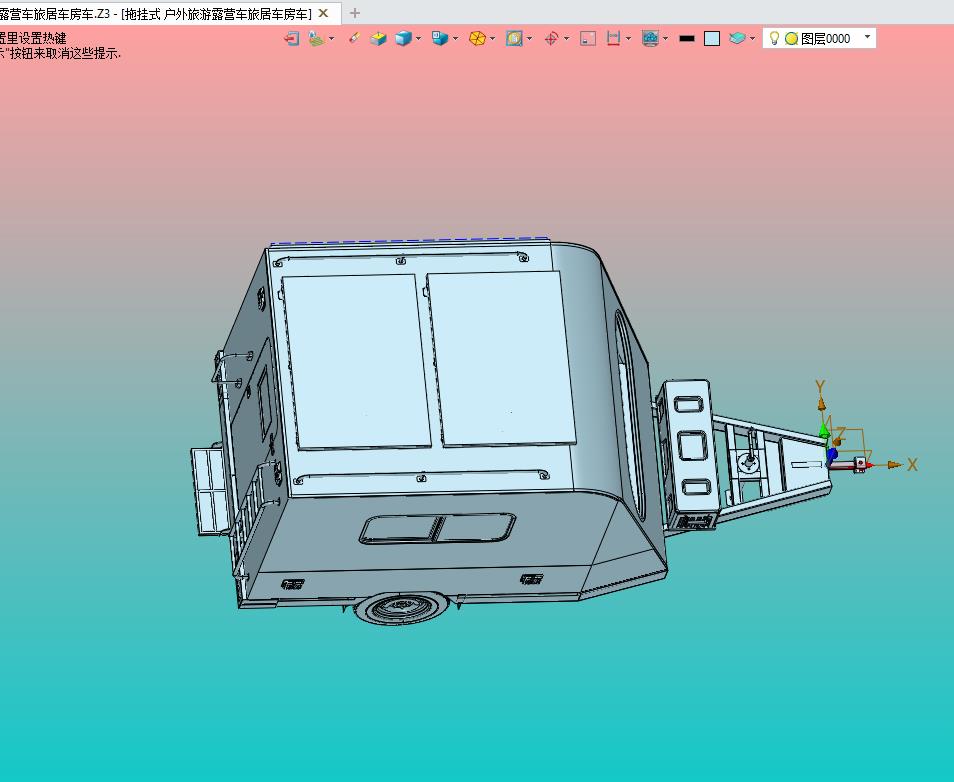Click the monitor display settings icon
This screenshot has width=954, height=782.
650,39
